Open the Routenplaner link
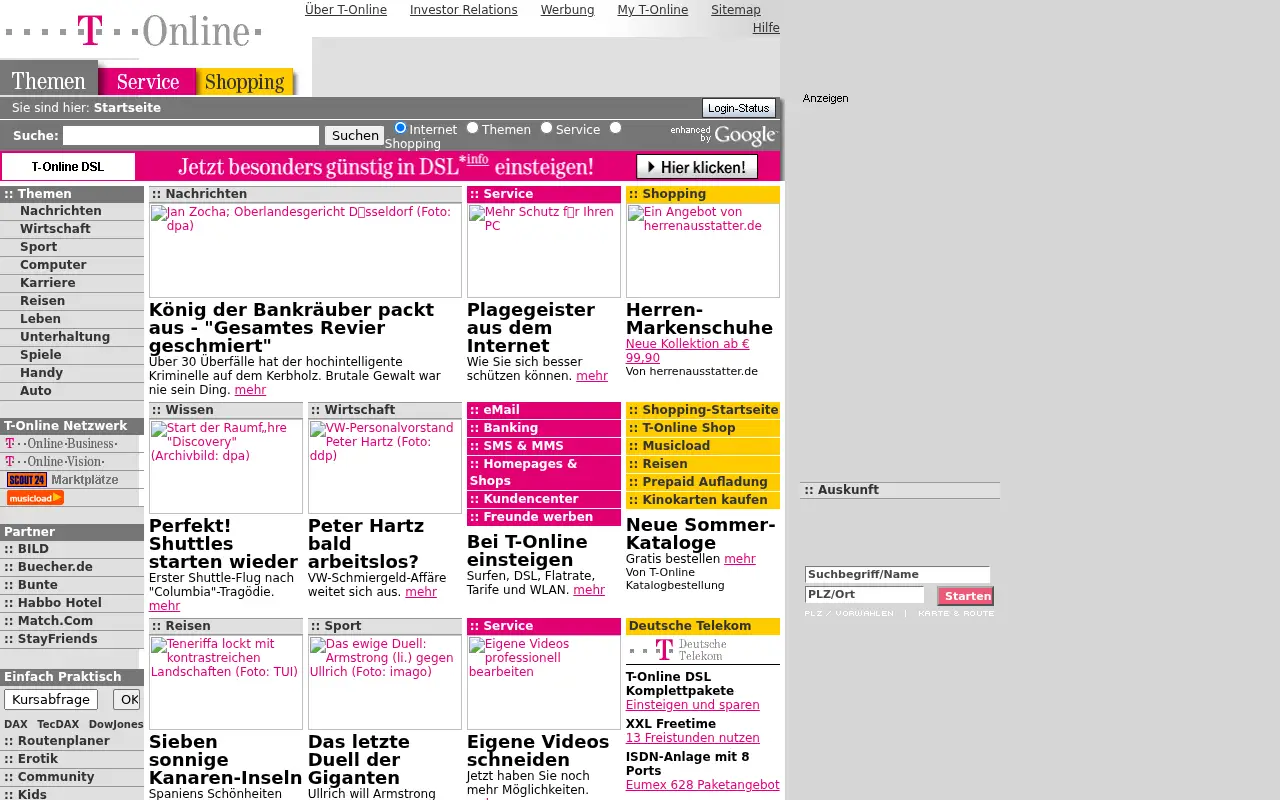Screen dimensions: 1280x800 [x=64, y=741]
